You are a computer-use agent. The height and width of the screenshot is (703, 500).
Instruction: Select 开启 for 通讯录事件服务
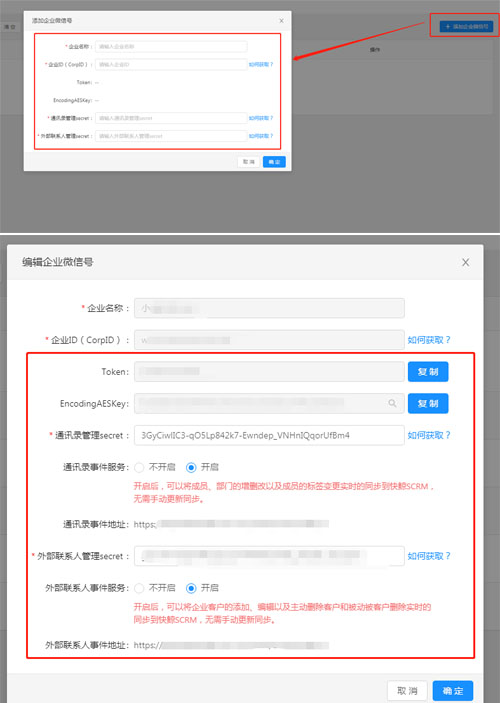coord(191,467)
